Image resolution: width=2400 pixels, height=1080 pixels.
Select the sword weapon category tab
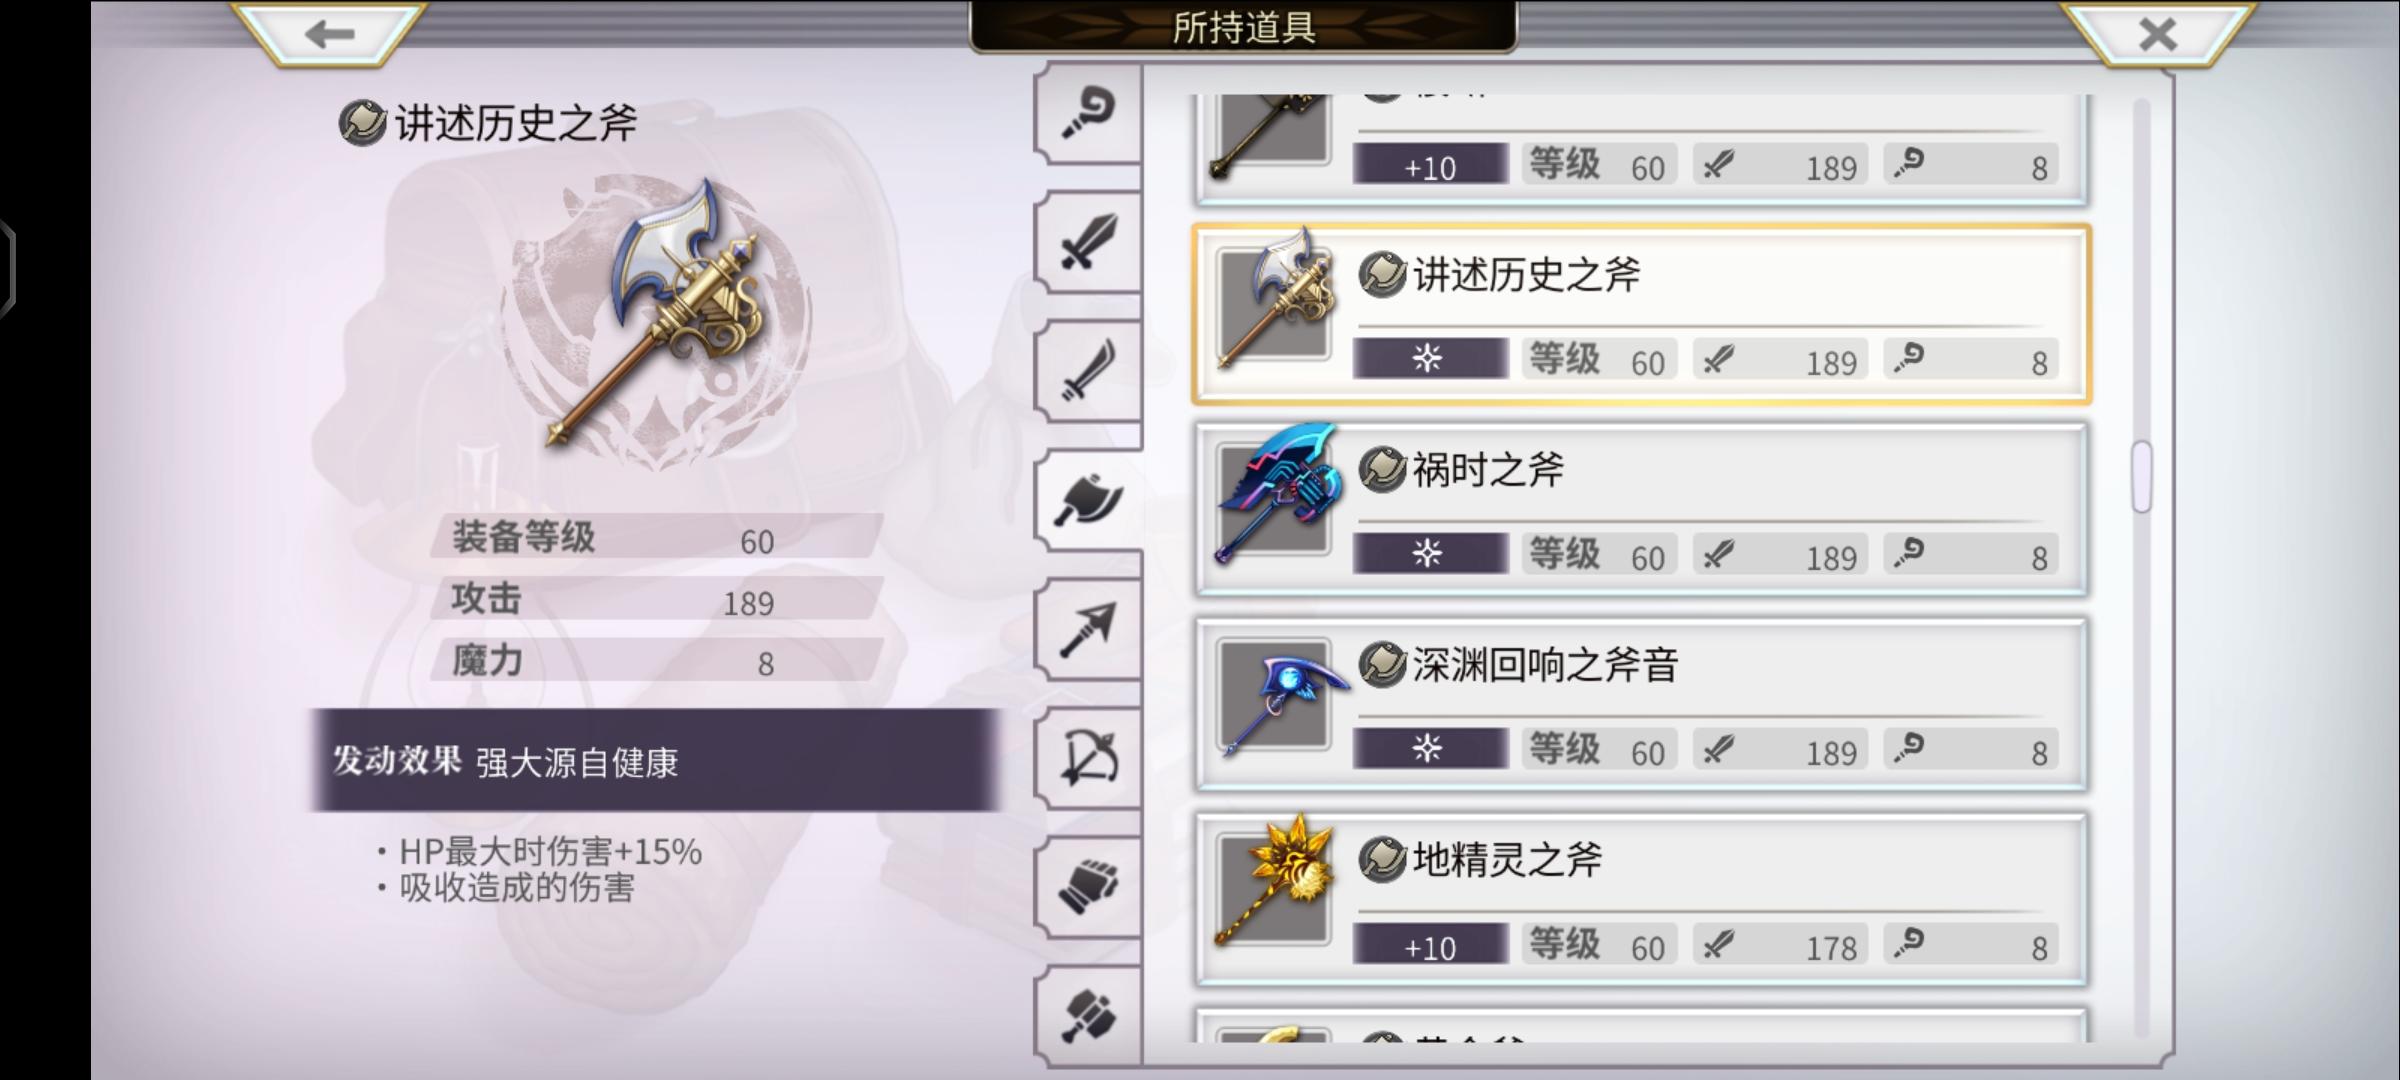(x=1088, y=242)
